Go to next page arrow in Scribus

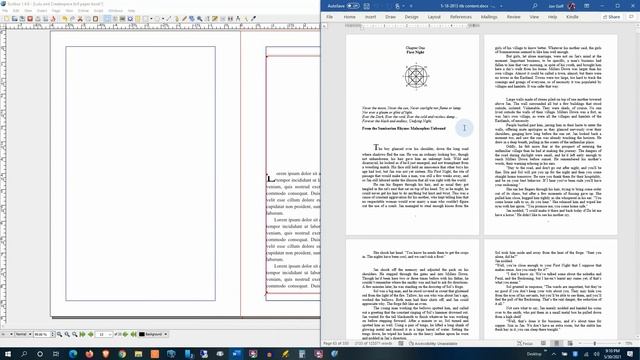coord(125,334)
